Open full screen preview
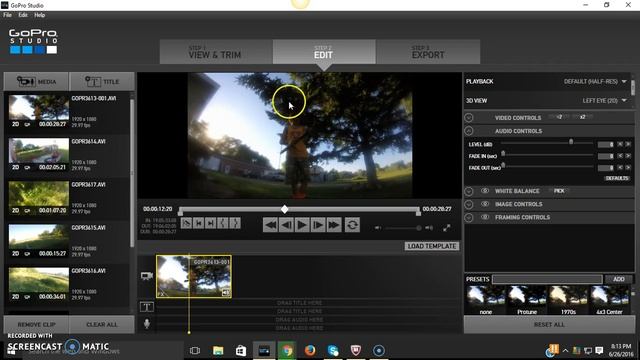This screenshot has width=640, height=360. (447, 228)
